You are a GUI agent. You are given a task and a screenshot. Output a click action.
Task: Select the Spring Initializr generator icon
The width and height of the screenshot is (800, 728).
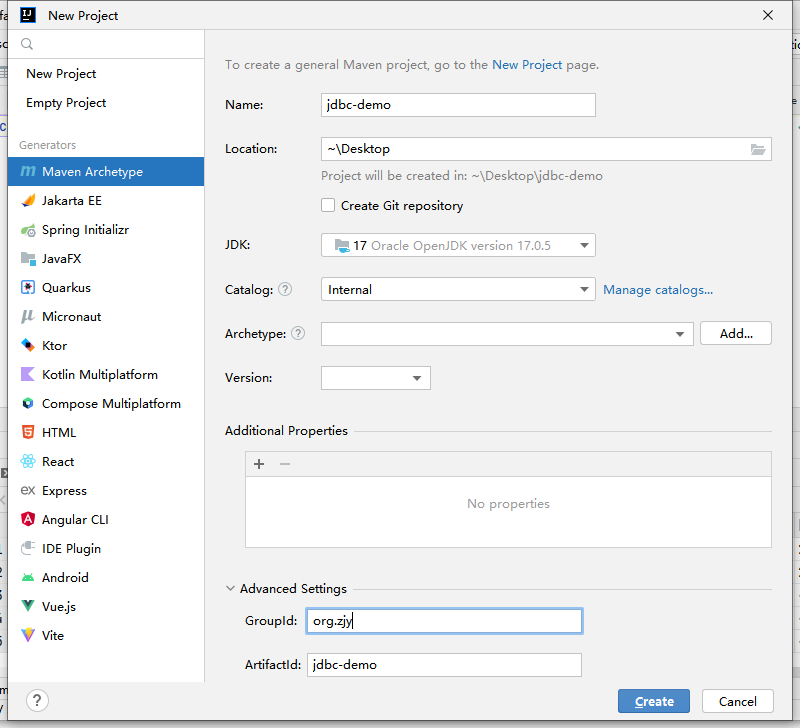pos(28,230)
